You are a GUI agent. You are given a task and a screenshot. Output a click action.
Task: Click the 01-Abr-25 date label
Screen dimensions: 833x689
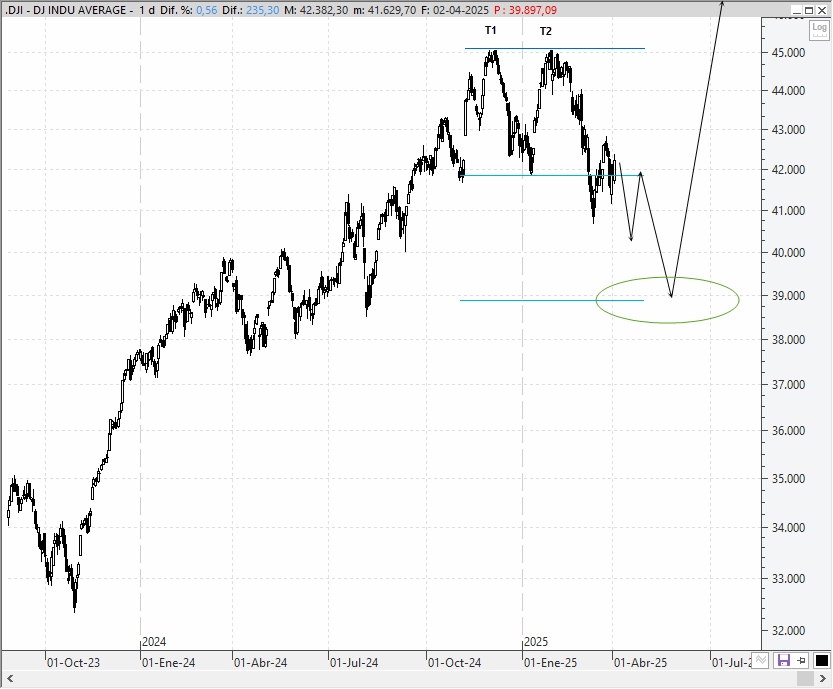click(x=640, y=663)
